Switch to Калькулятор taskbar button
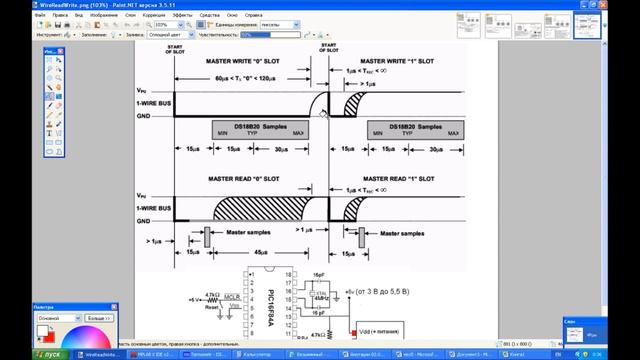640x360 pixels. tap(257, 354)
